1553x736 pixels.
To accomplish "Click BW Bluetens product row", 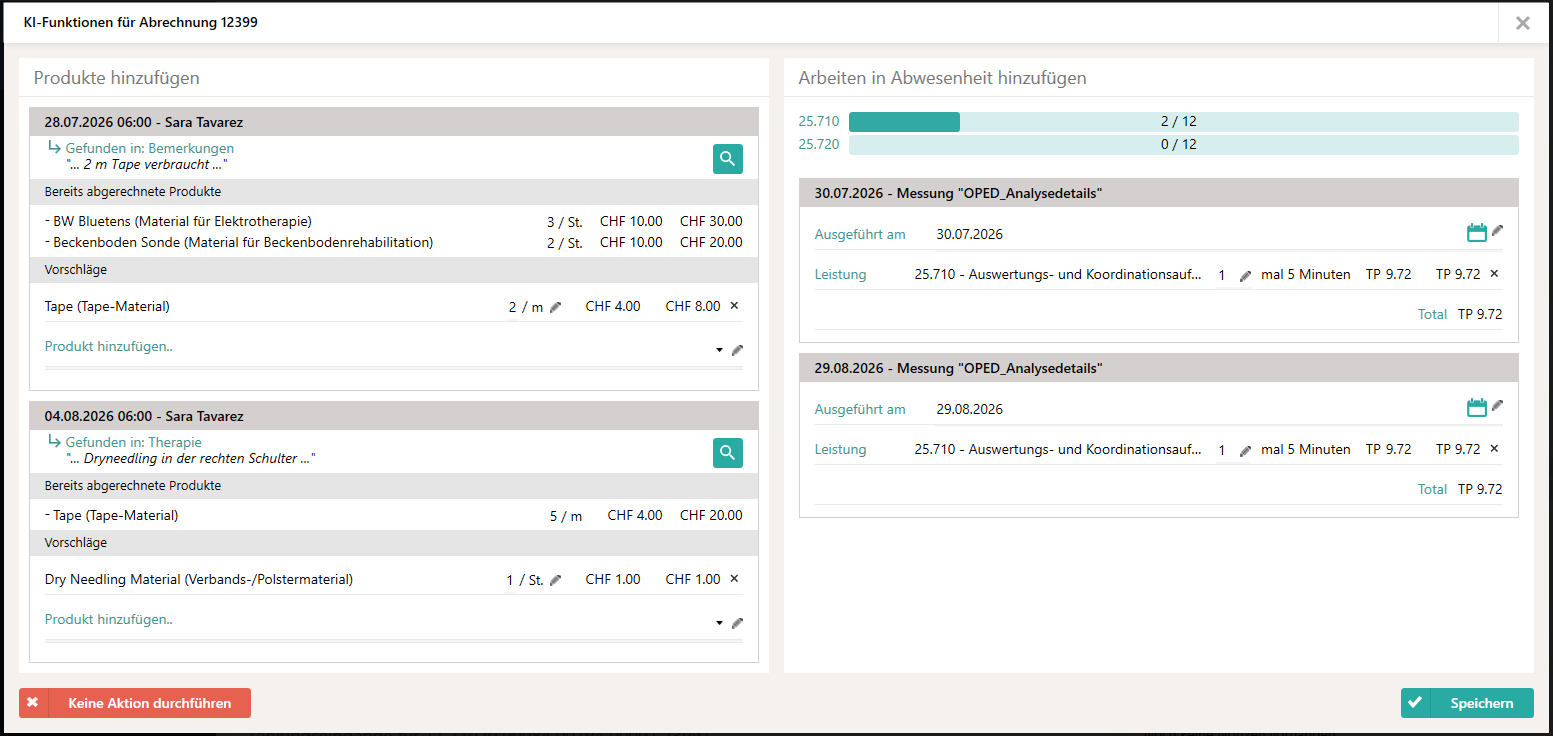I will pos(394,221).
